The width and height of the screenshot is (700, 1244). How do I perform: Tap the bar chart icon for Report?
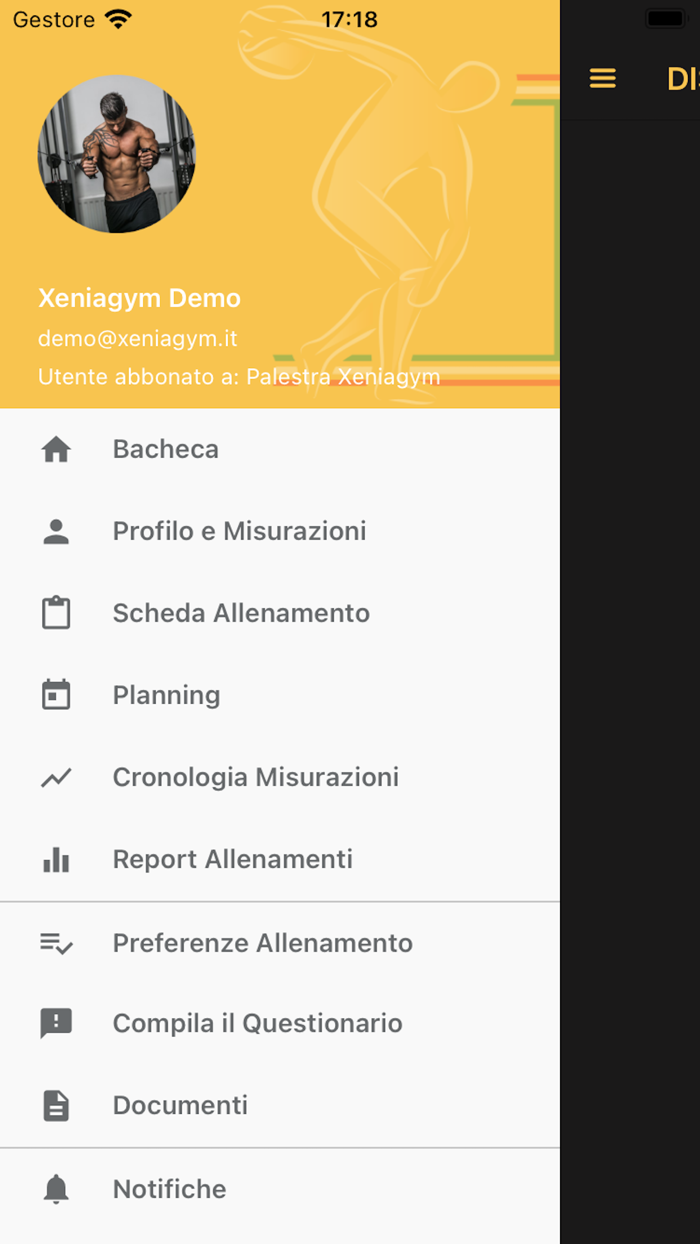point(56,859)
